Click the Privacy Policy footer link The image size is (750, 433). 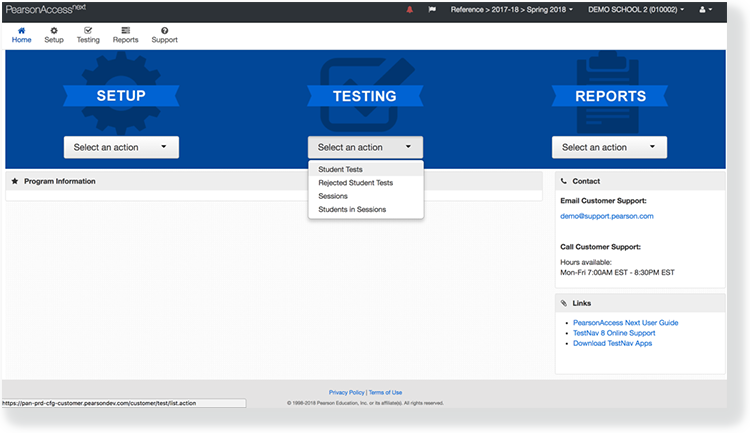point(346,392)
